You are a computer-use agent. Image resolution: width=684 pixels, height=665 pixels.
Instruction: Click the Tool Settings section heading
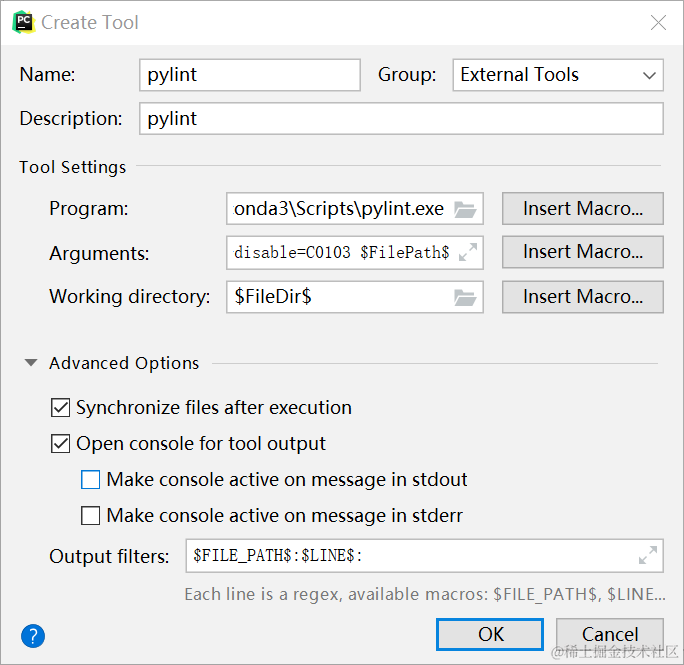coord(72,167)
